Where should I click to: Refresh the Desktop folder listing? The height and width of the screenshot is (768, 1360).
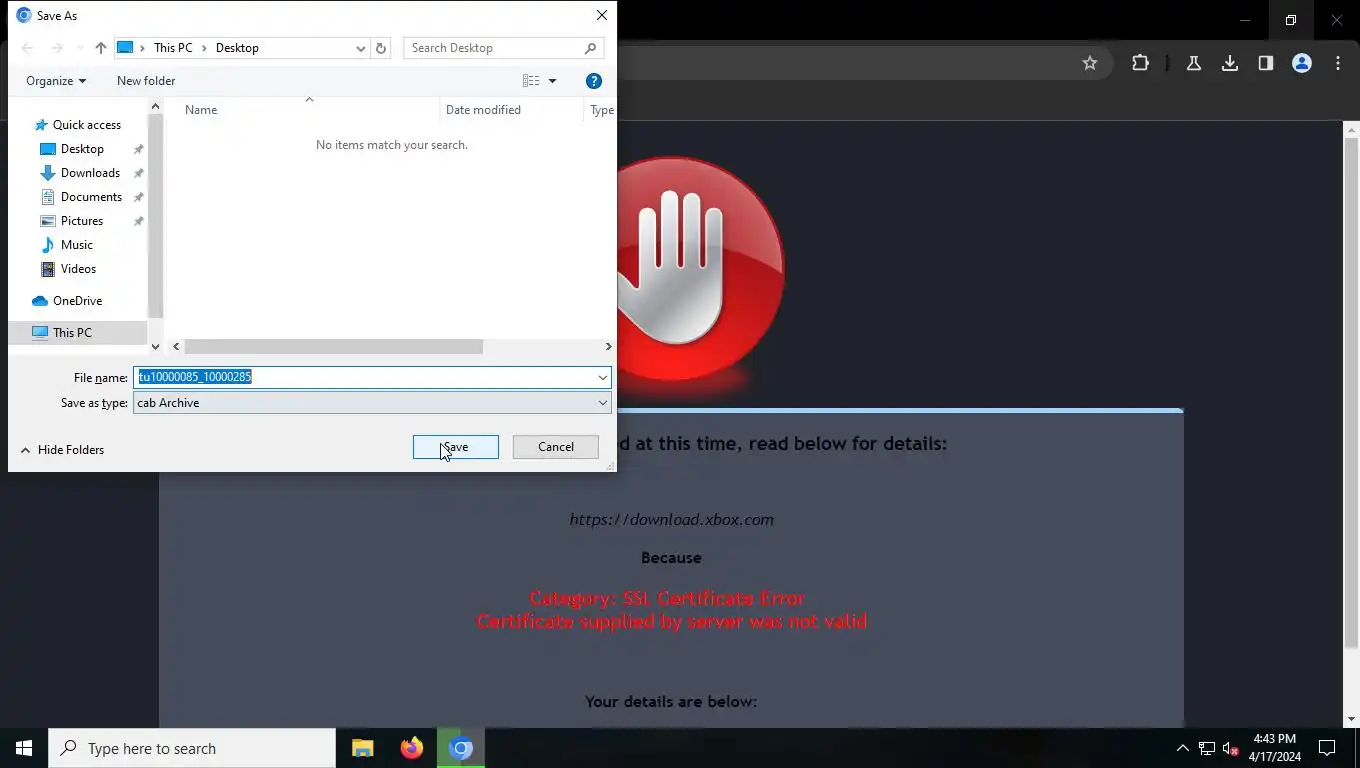[x=381, y=48]
